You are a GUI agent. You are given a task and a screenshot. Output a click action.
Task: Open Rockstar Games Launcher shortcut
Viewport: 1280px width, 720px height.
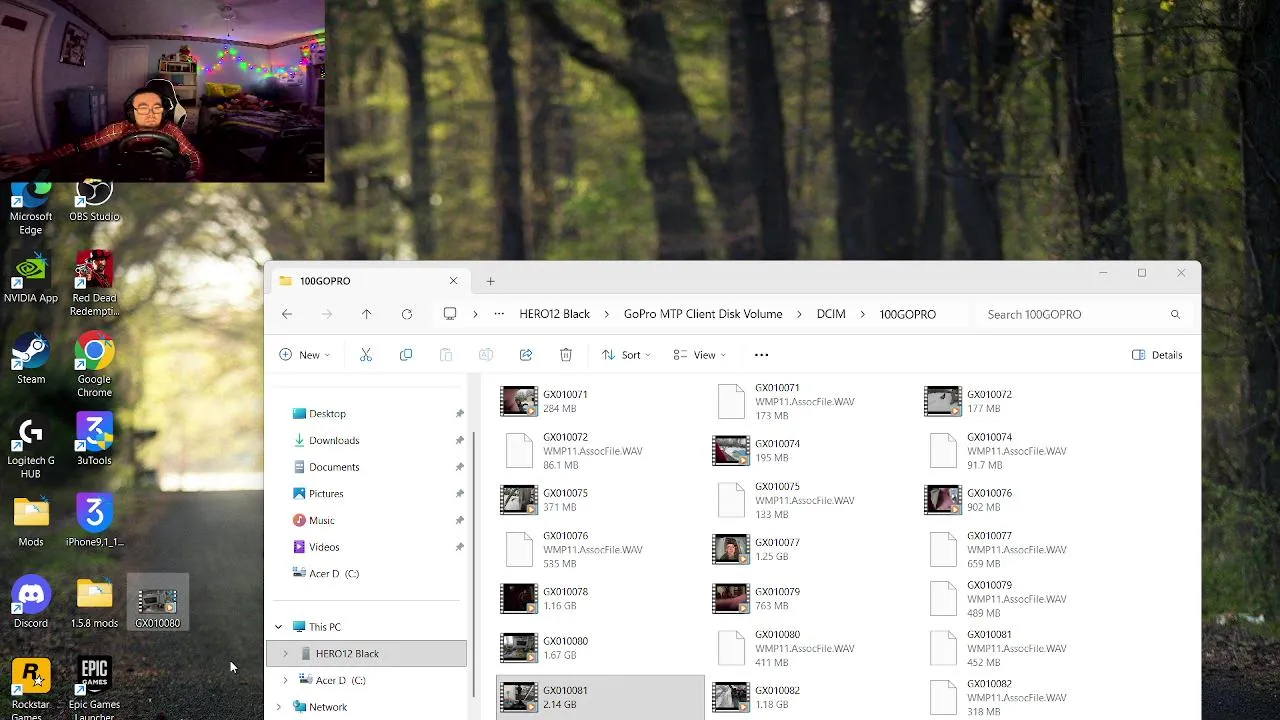point(31,689)
